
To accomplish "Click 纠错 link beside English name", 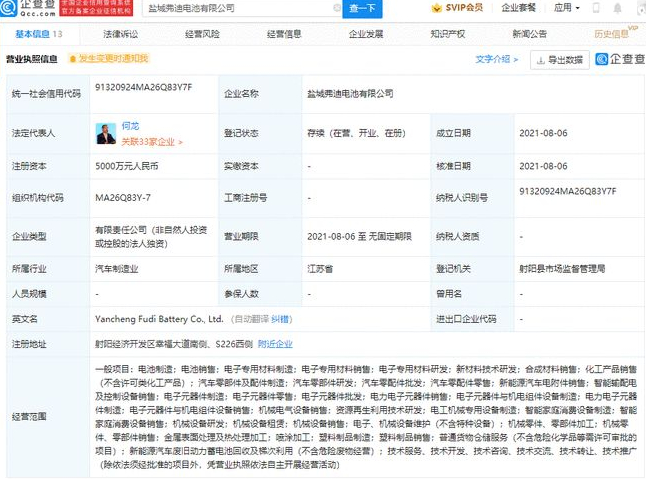I will click(x=280, y=319).
